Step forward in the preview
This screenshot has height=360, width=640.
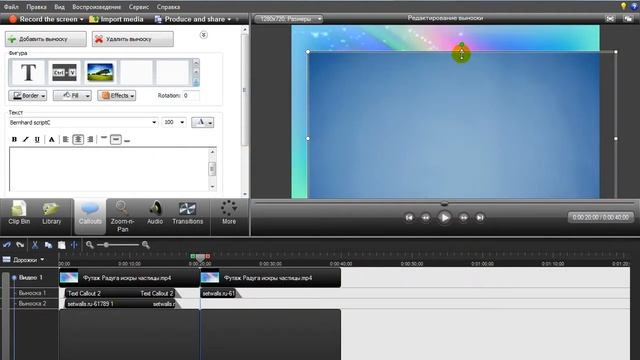463,218
